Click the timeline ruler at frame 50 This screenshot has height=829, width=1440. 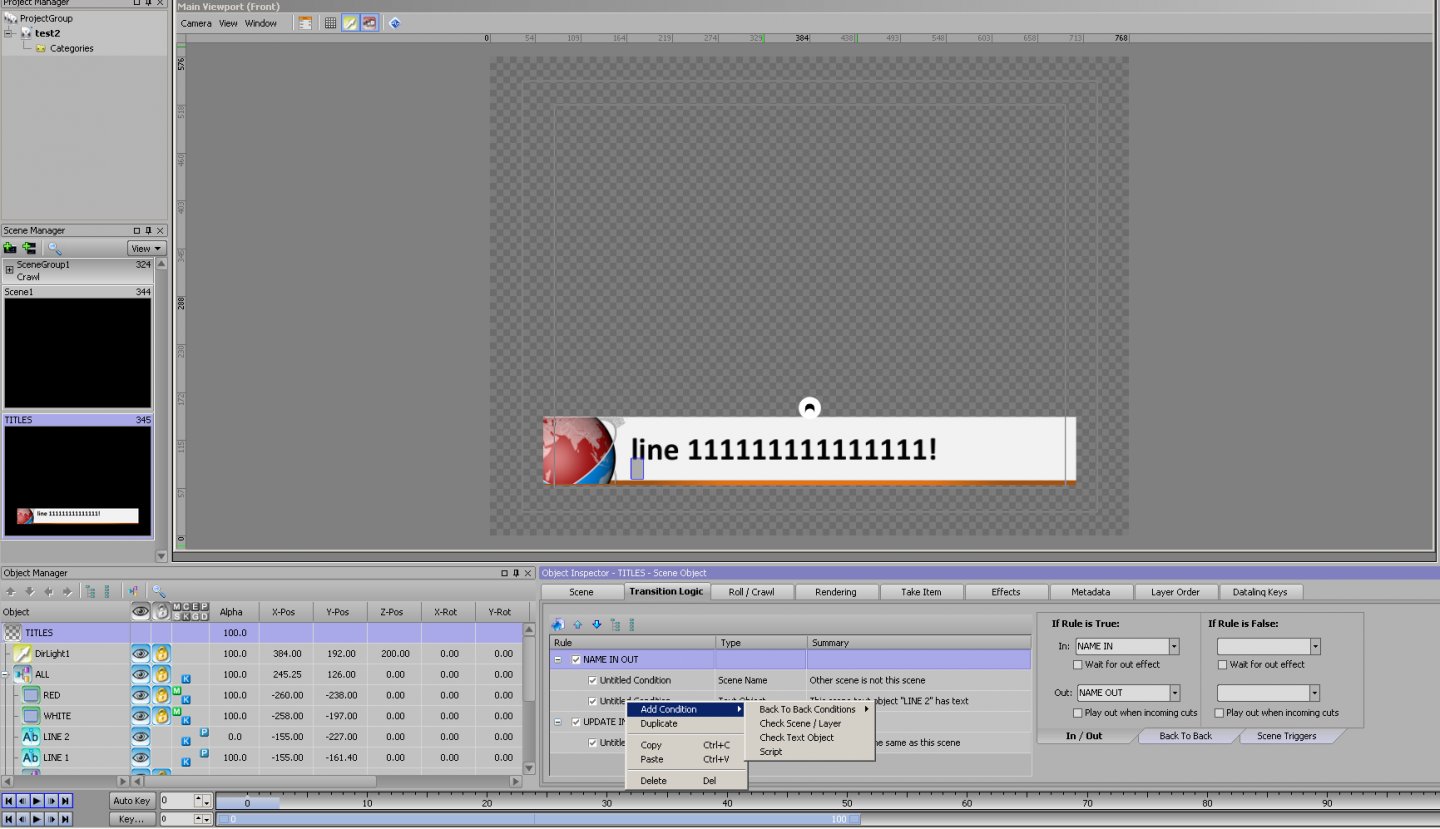pos(847,802)
